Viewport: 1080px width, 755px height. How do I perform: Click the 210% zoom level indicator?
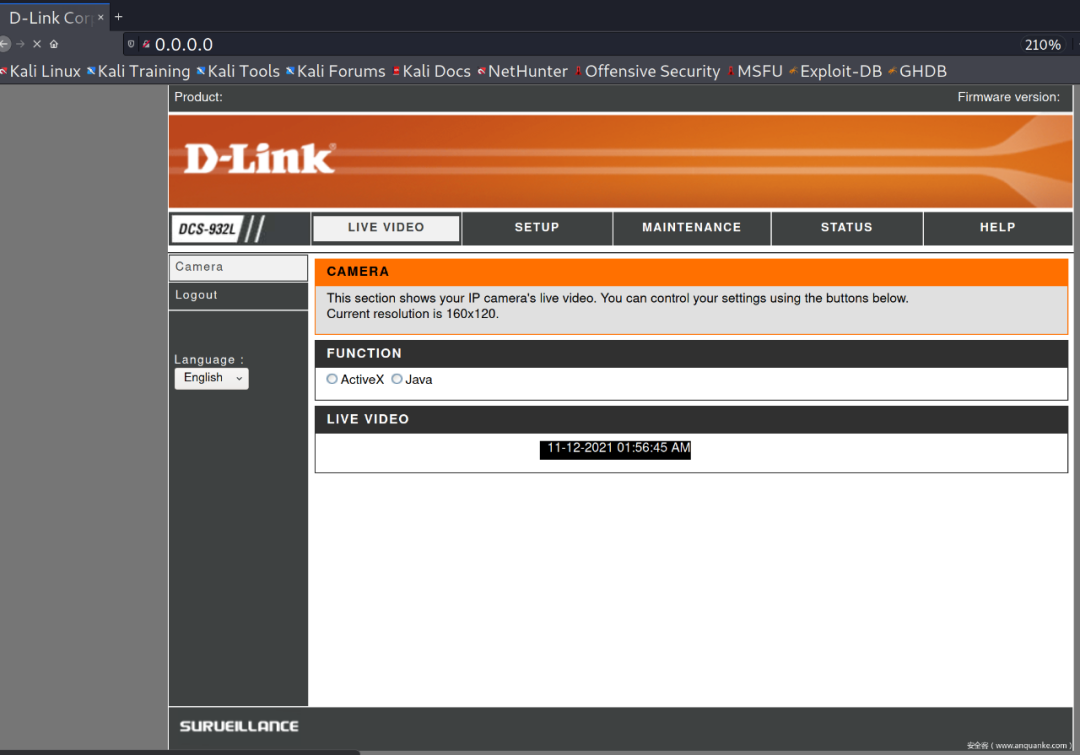coord(1042,45)
